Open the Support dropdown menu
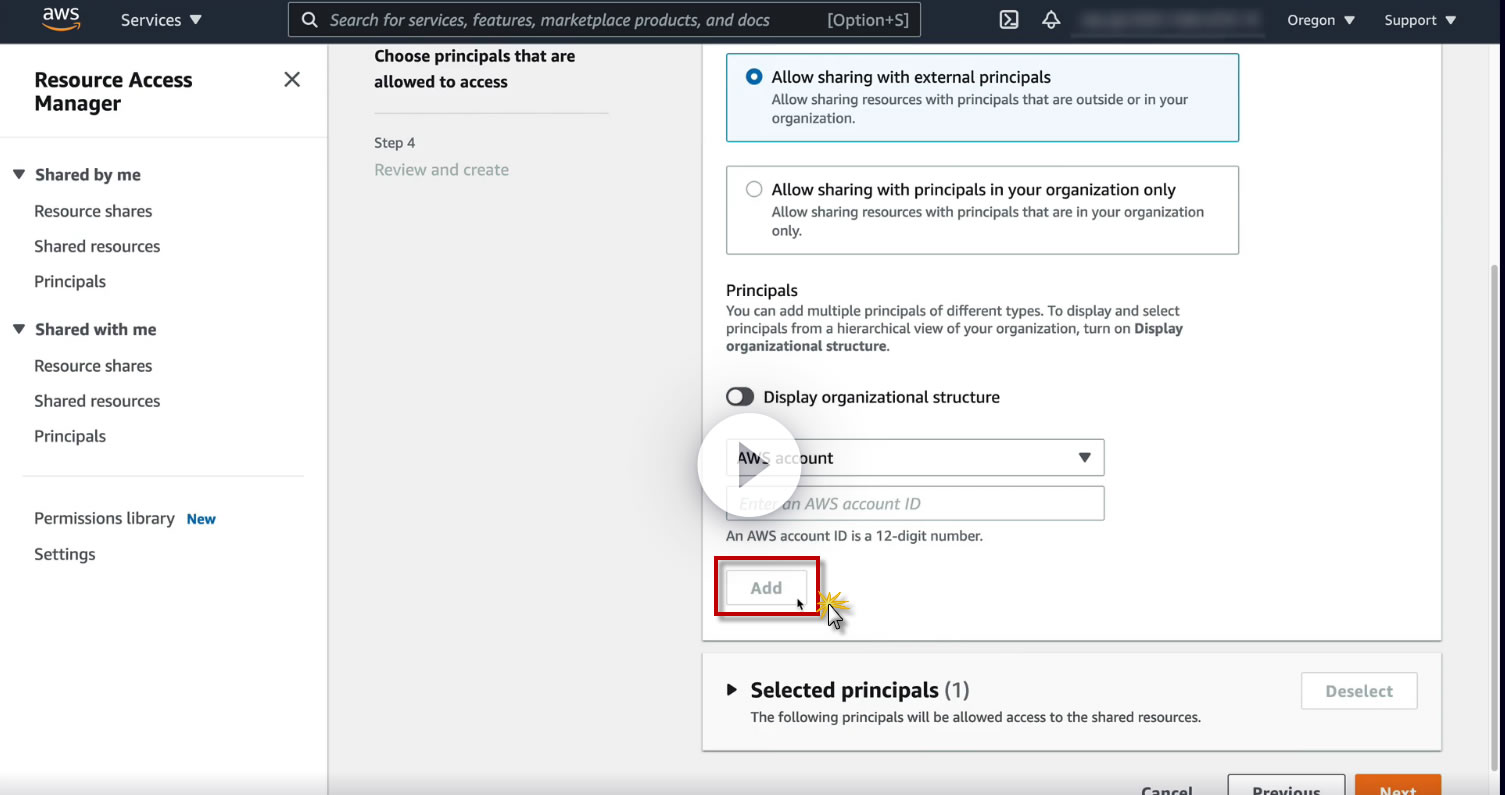The image size is (1505, 795). (1419, 20)
